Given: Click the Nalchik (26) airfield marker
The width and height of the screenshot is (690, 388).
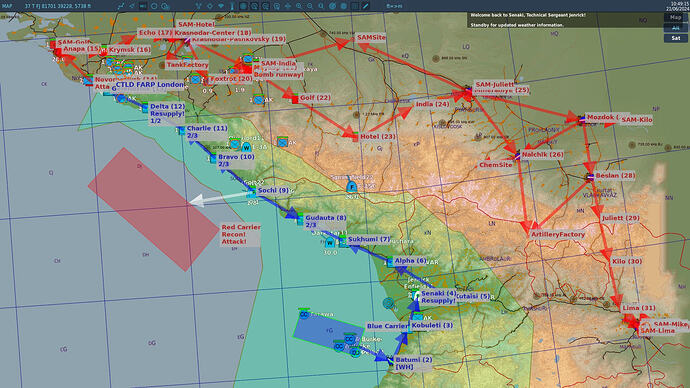Looking at the screenshot, I should [x=518, y=155].
